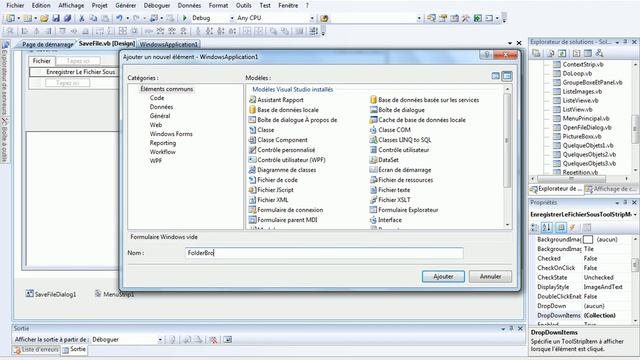The image size is (640, 360).
Task: Open the Outils menu
Action: pyautogui.click(x=244, y=5)
